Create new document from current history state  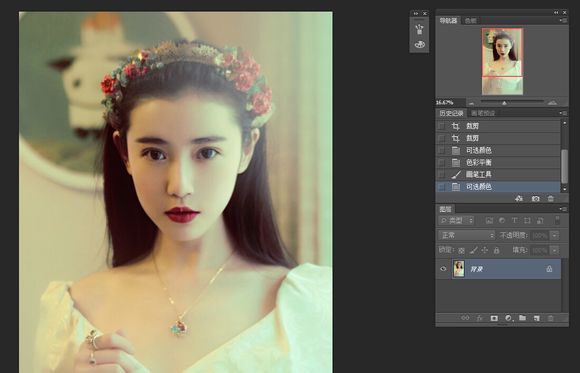coord(519,199)
